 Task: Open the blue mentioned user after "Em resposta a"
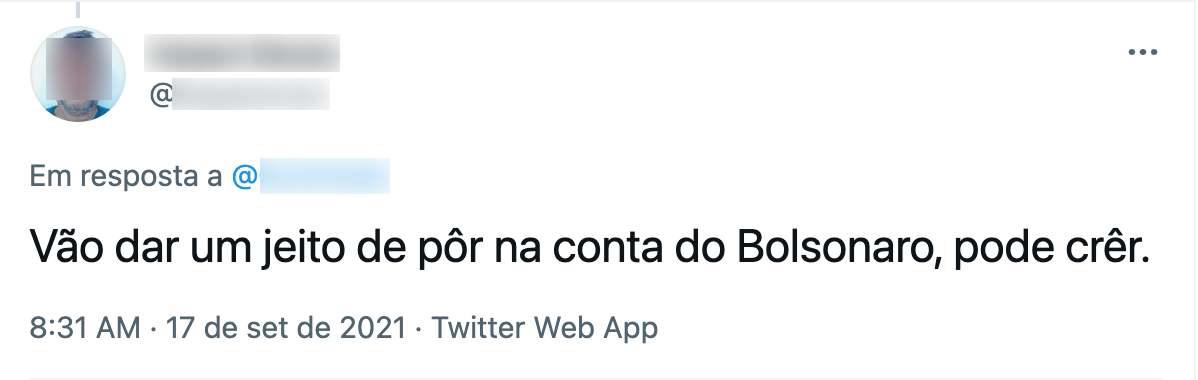tap(310, 176)
